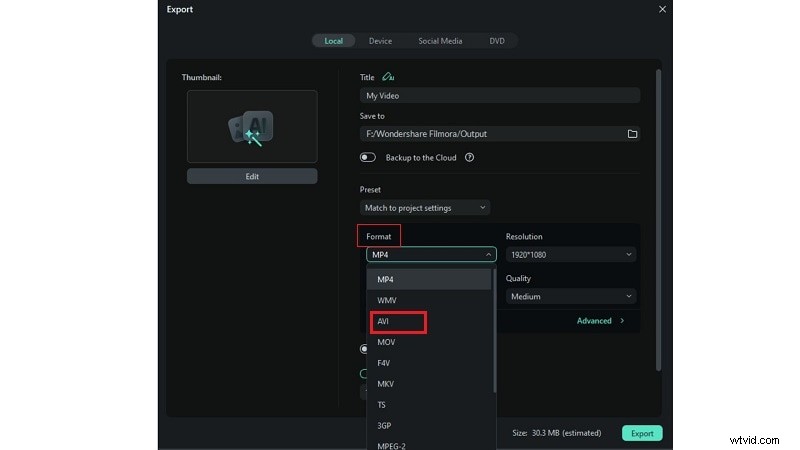Click the Backup to the Cloud help icon

(469, 158)
